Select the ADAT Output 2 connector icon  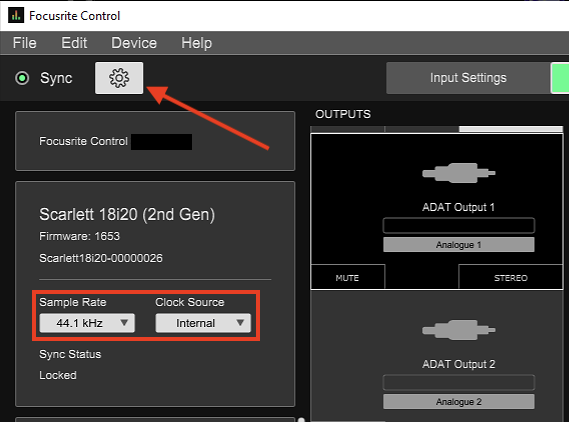tap(459, 330)
